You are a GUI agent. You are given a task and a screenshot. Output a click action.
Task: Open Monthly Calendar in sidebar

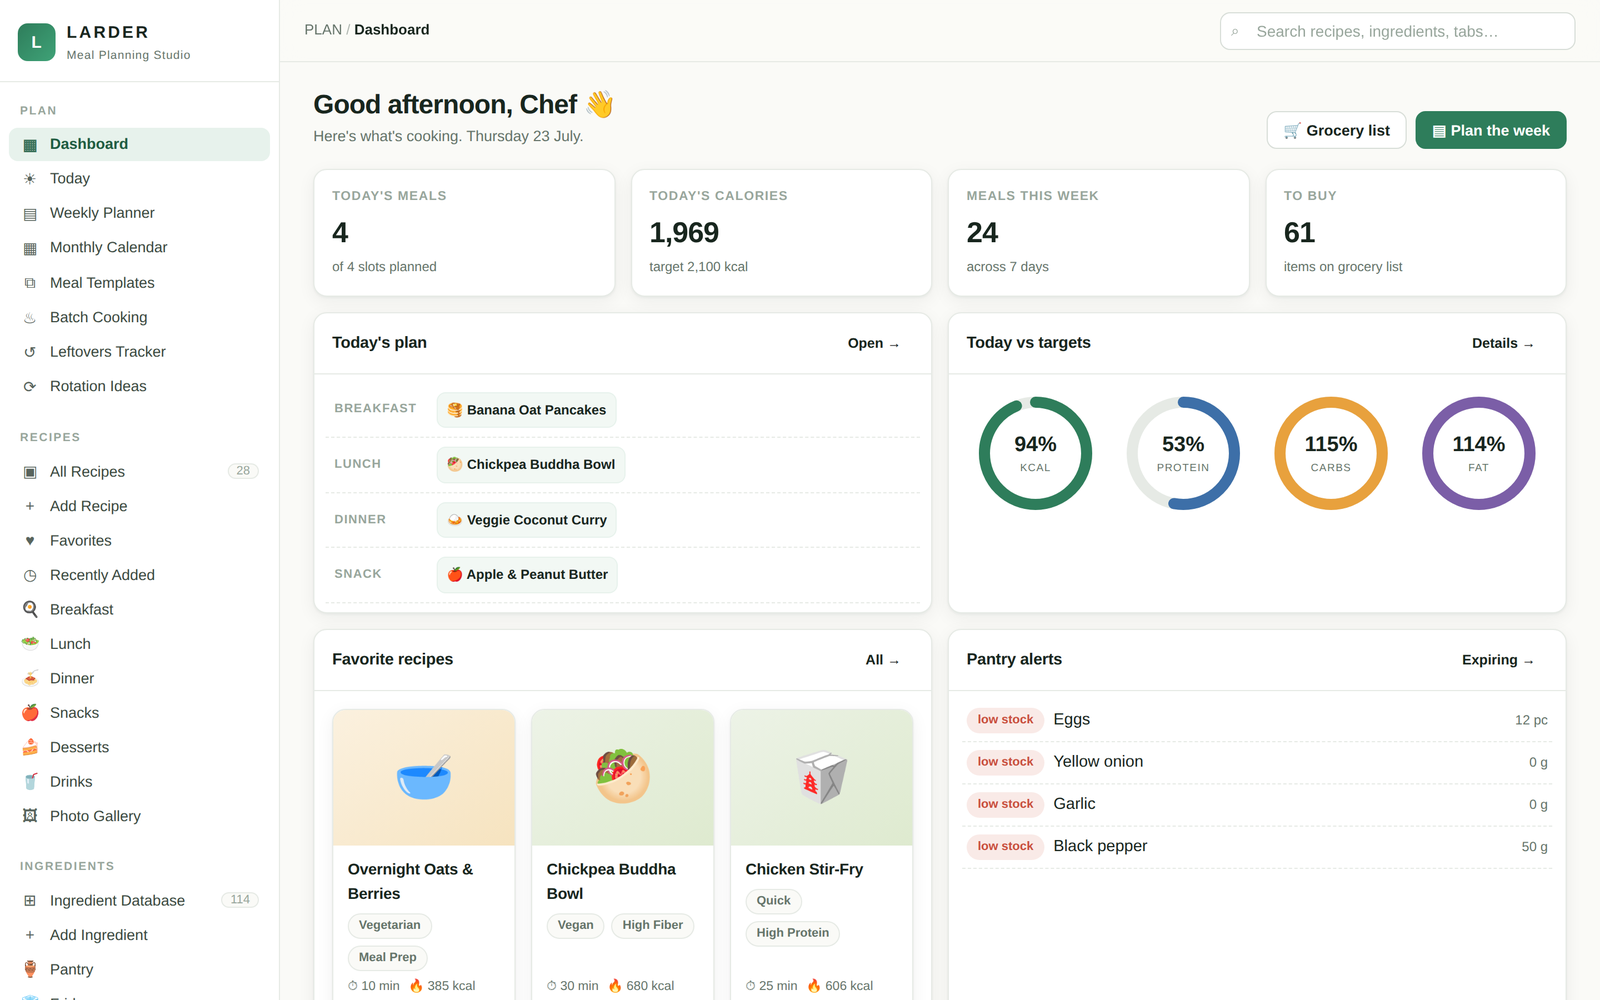[x=139, y=248]
